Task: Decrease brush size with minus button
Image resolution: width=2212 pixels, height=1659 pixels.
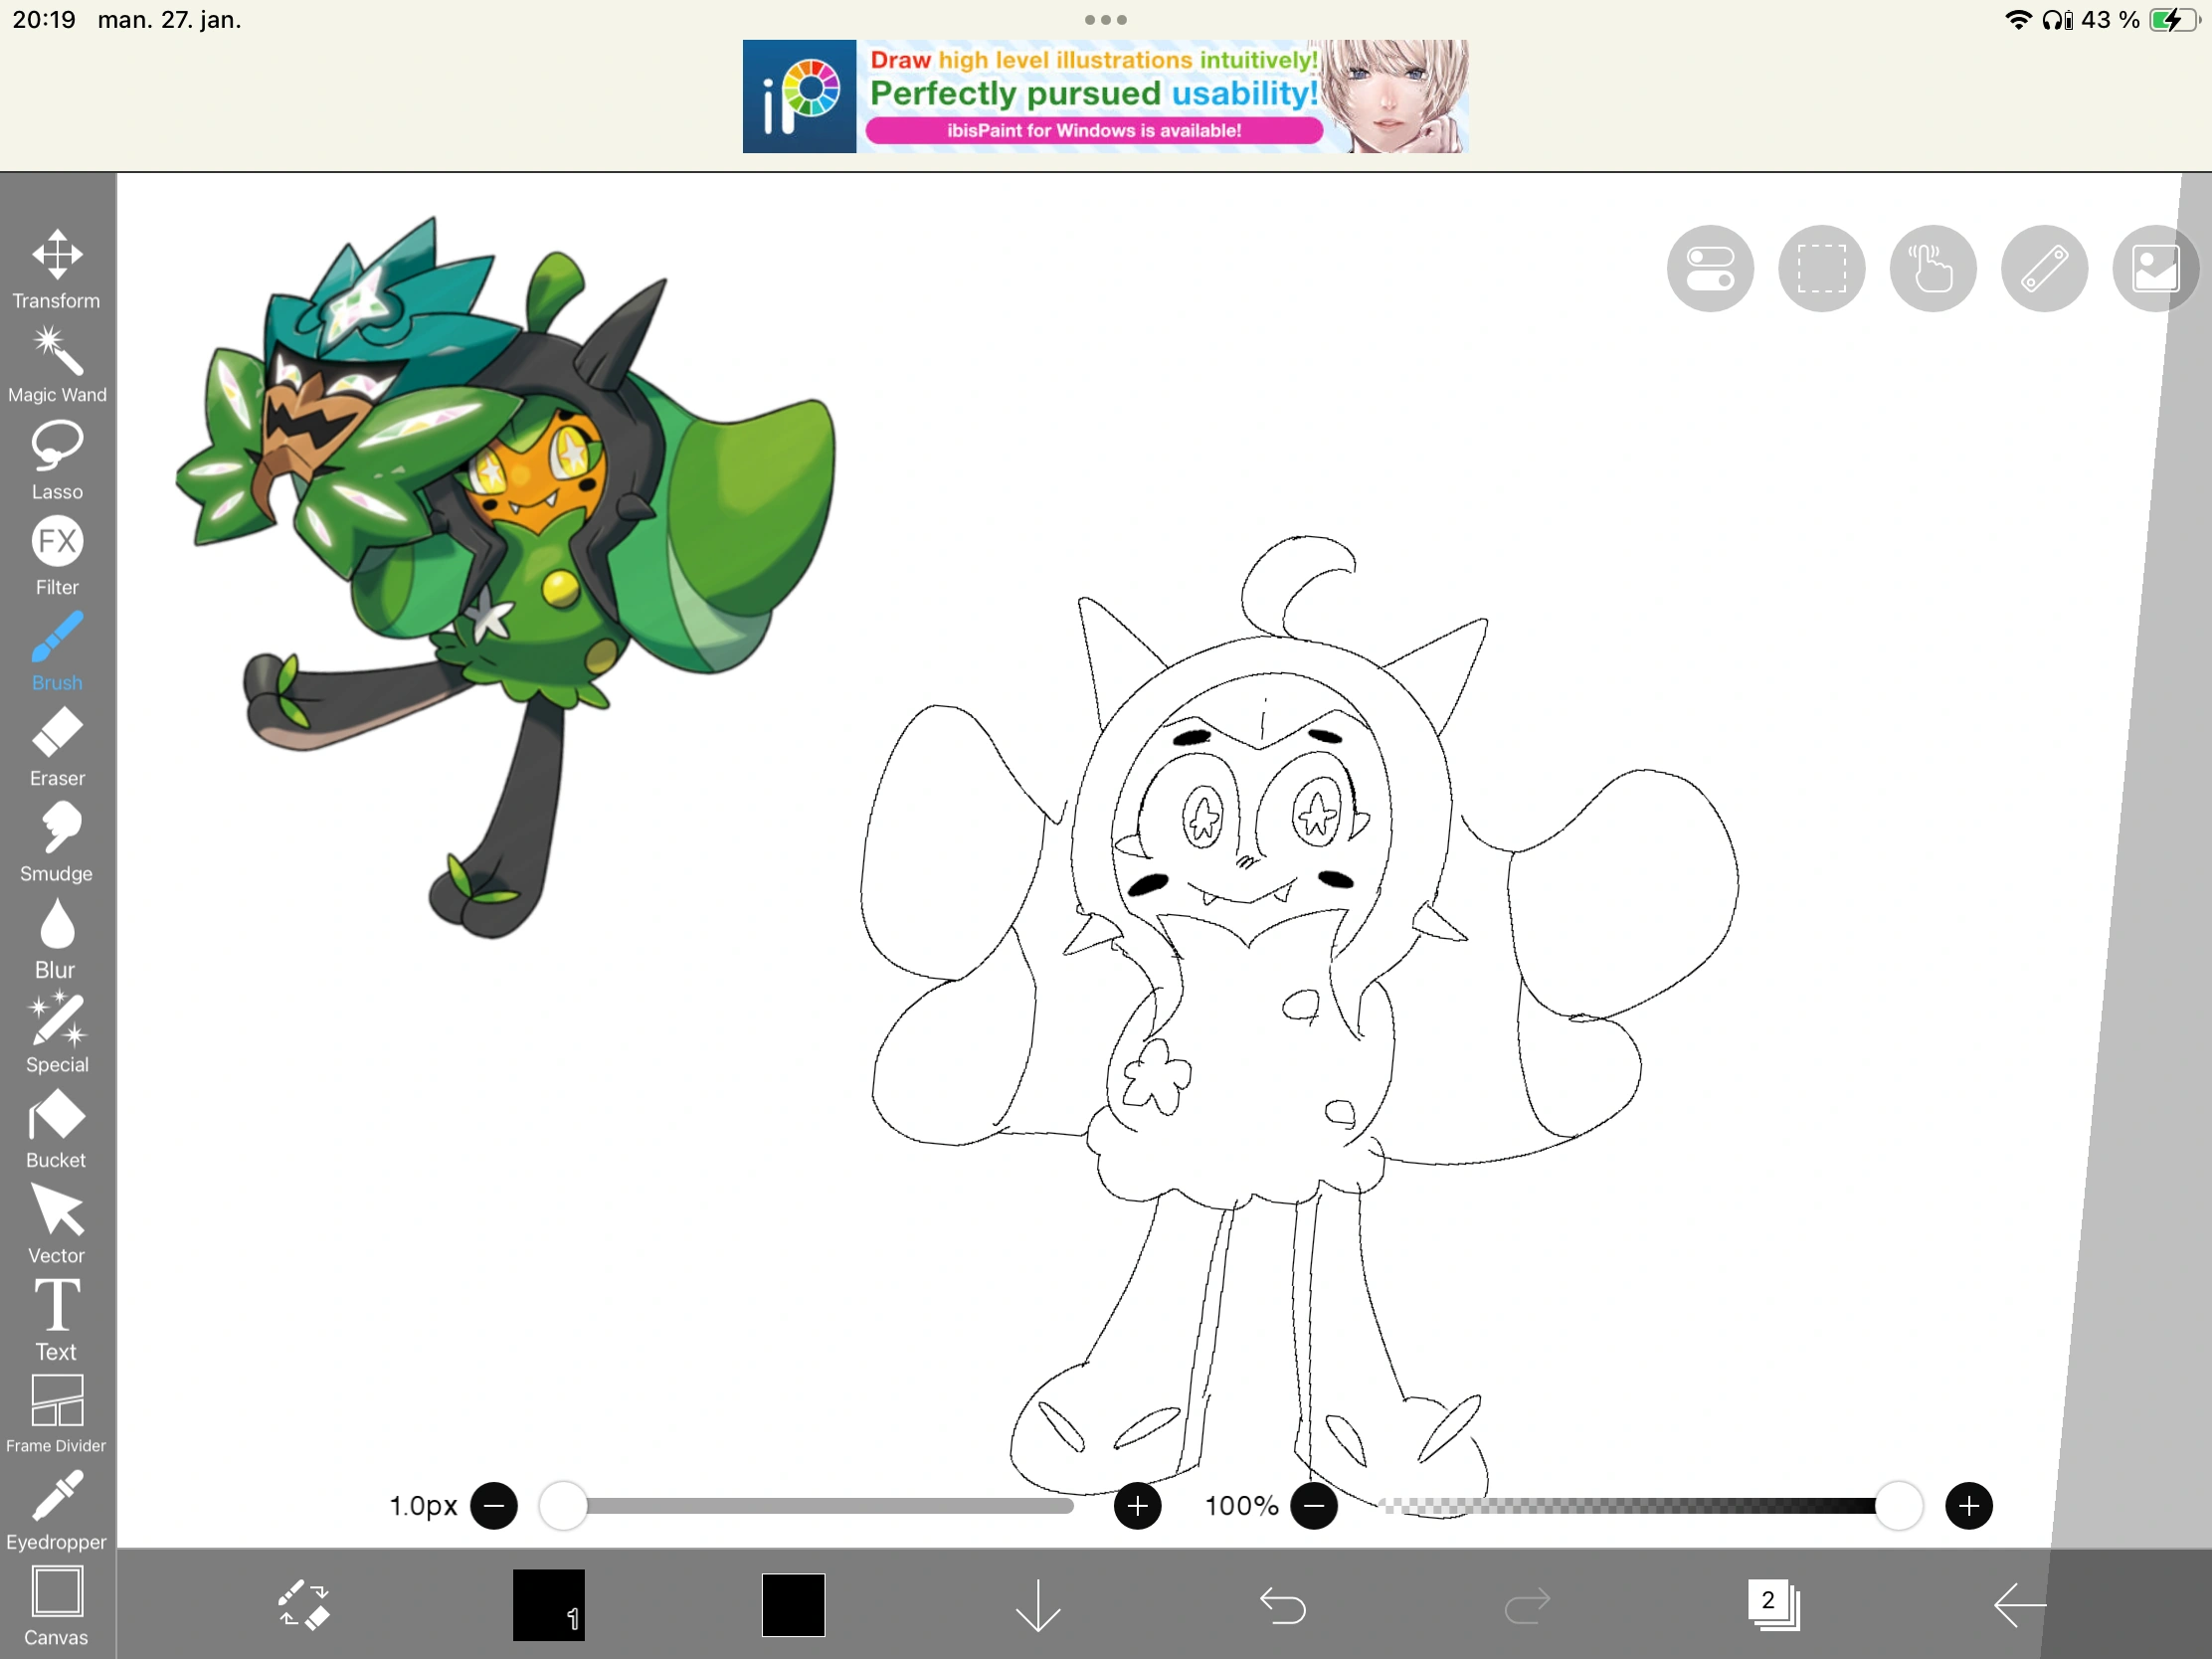Action: [x=494, y=1506]
